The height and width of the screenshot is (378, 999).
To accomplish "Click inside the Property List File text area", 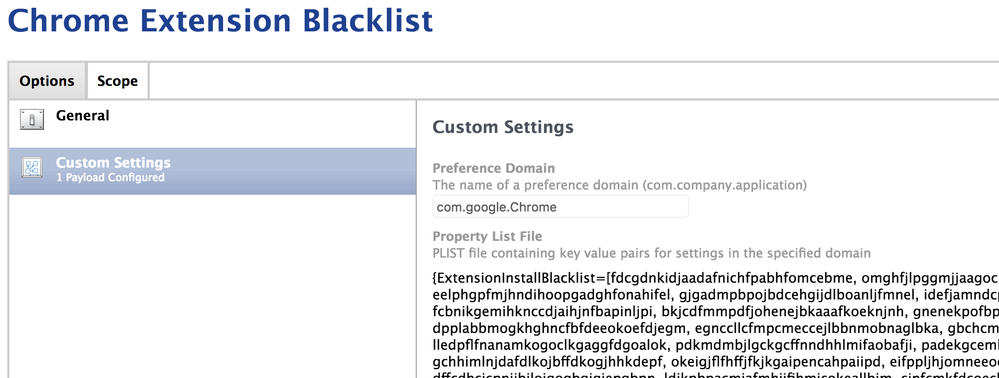I will (x=715, y=324).
